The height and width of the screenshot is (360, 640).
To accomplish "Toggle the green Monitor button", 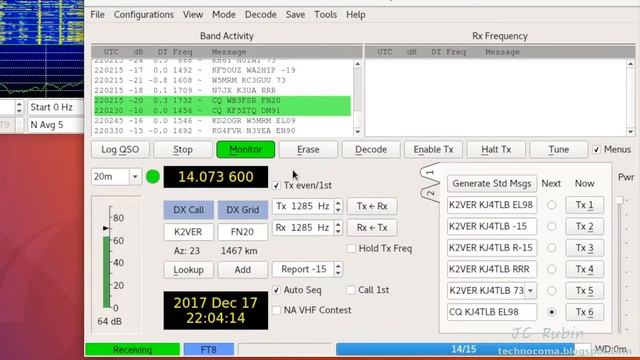I will pyautogui.click(x=245, y=149).
